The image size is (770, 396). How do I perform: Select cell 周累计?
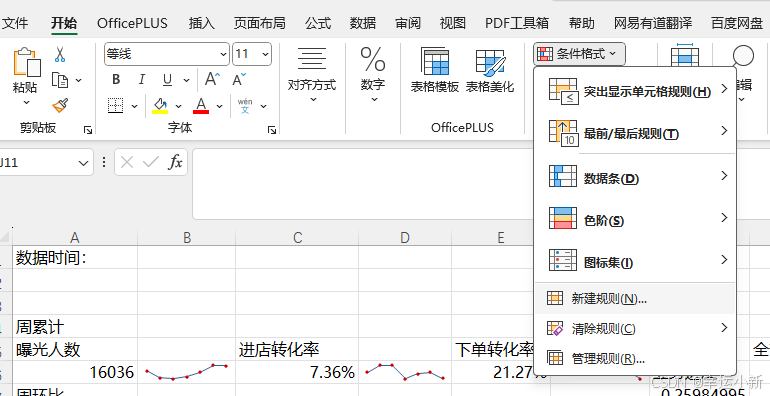[75, 326]
